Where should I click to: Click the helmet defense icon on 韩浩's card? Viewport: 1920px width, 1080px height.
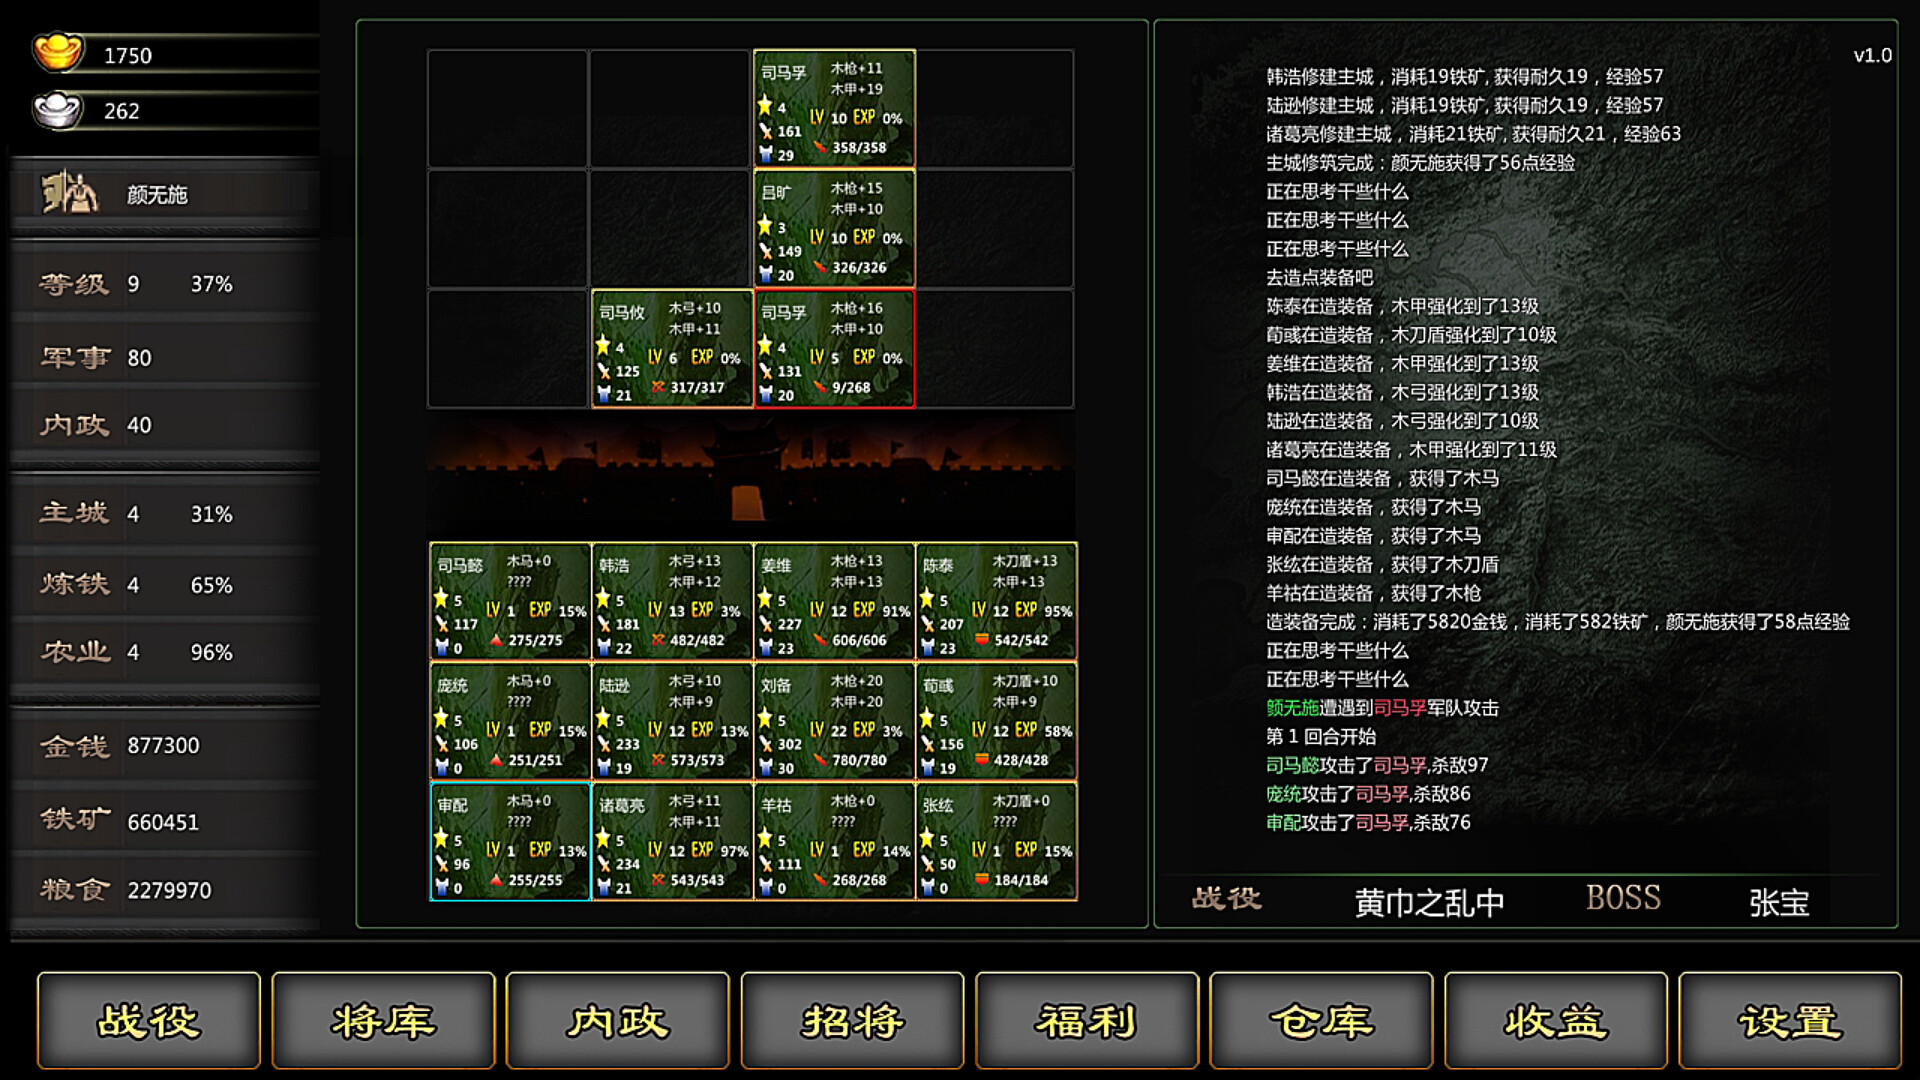tap(604, 645)
